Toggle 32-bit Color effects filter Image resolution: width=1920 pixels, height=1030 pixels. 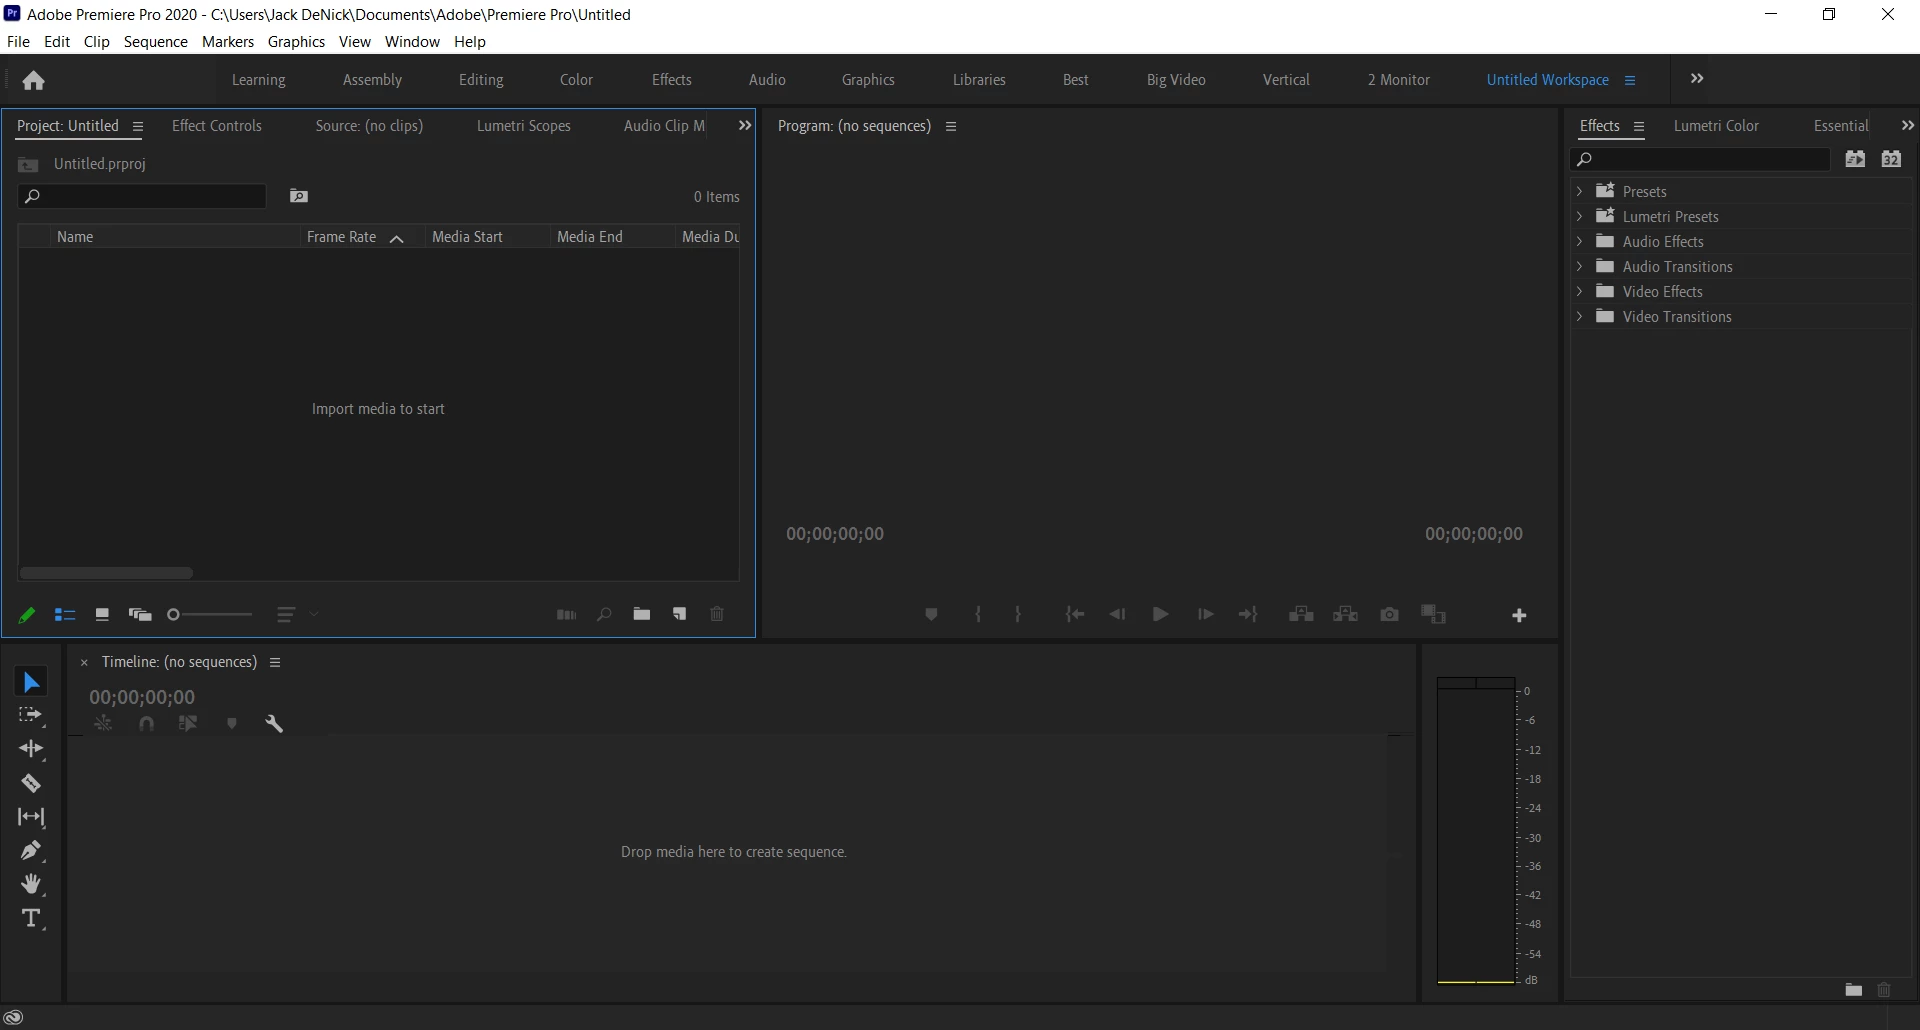pos(1891,159)
